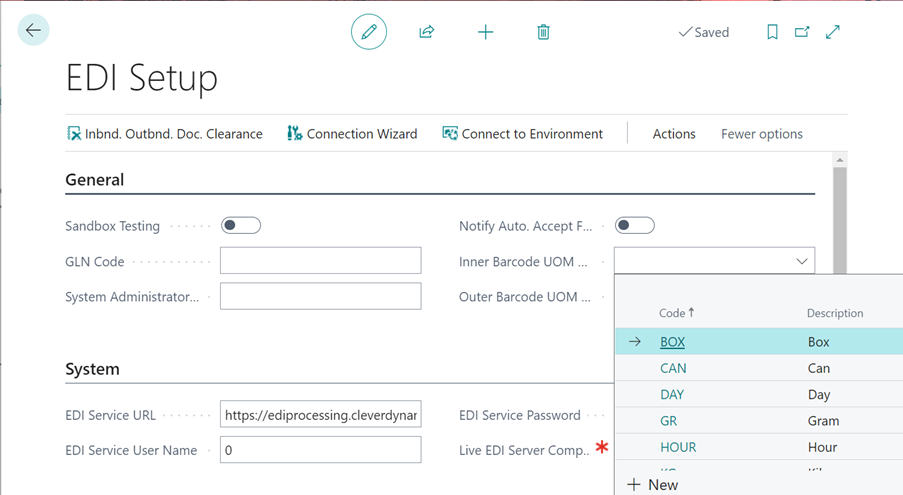903x495 pixels.
Task: Select the GR unit of measure
Action: [668, 421]
